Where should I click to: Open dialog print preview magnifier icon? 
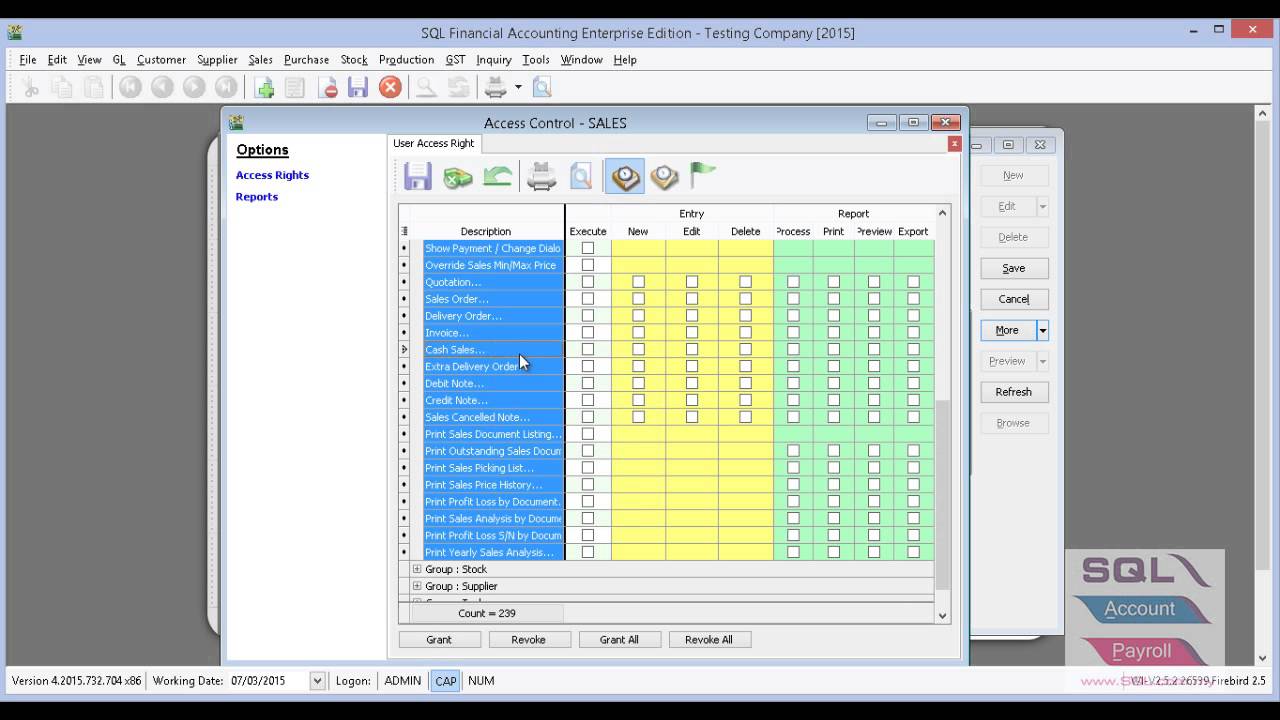pos(581,177)
